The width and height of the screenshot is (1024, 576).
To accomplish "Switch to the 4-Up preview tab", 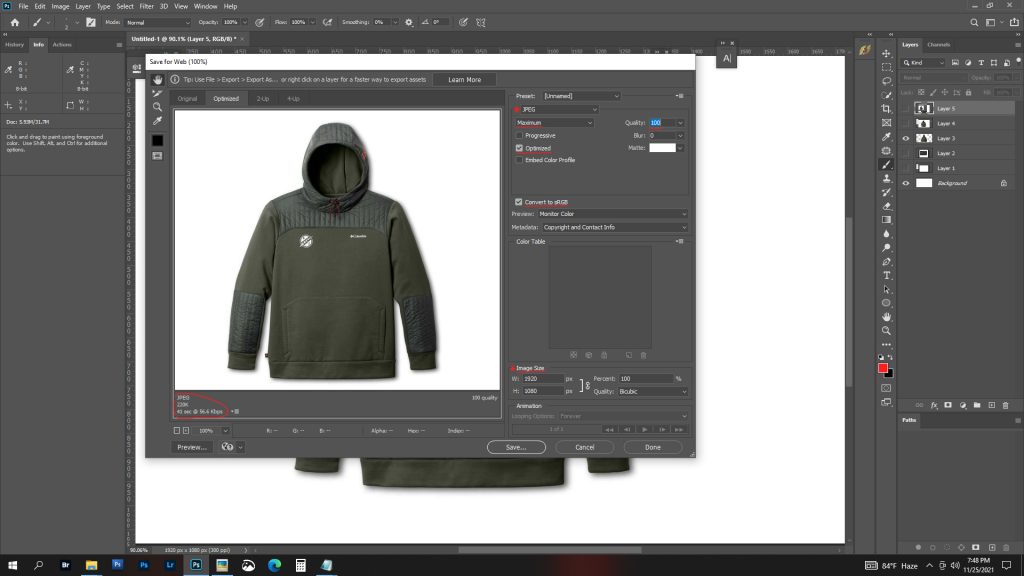I will 293,99.
